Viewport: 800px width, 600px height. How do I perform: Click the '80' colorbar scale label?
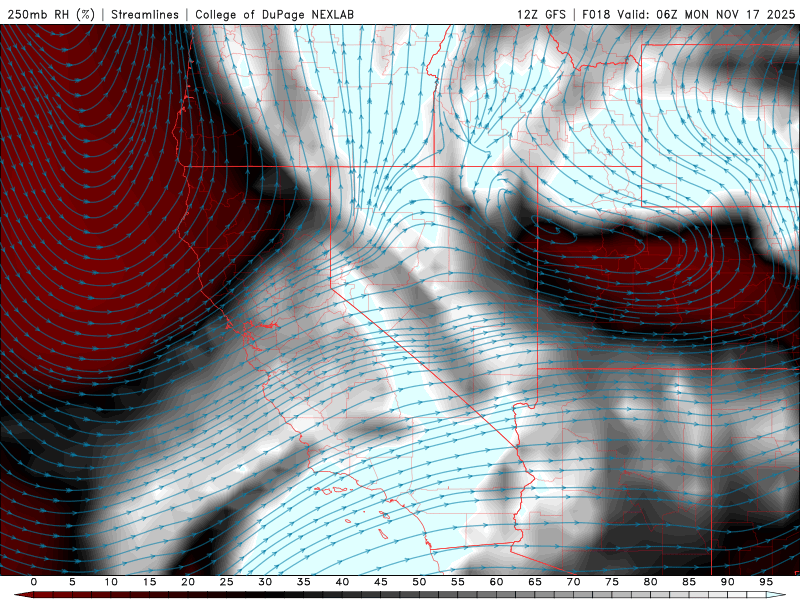pos(650,582)
